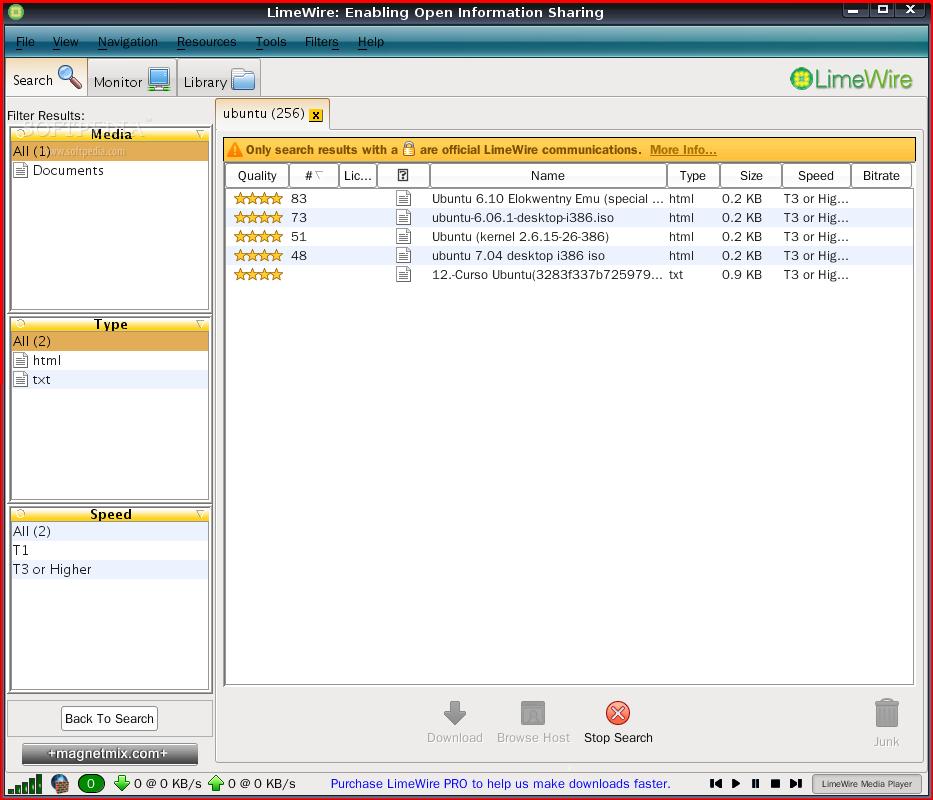This screenshot has height=800, width=933.
Task: Filter results by T3 or Higher speed
Action: pyautogui.click(x=110, y=569)
